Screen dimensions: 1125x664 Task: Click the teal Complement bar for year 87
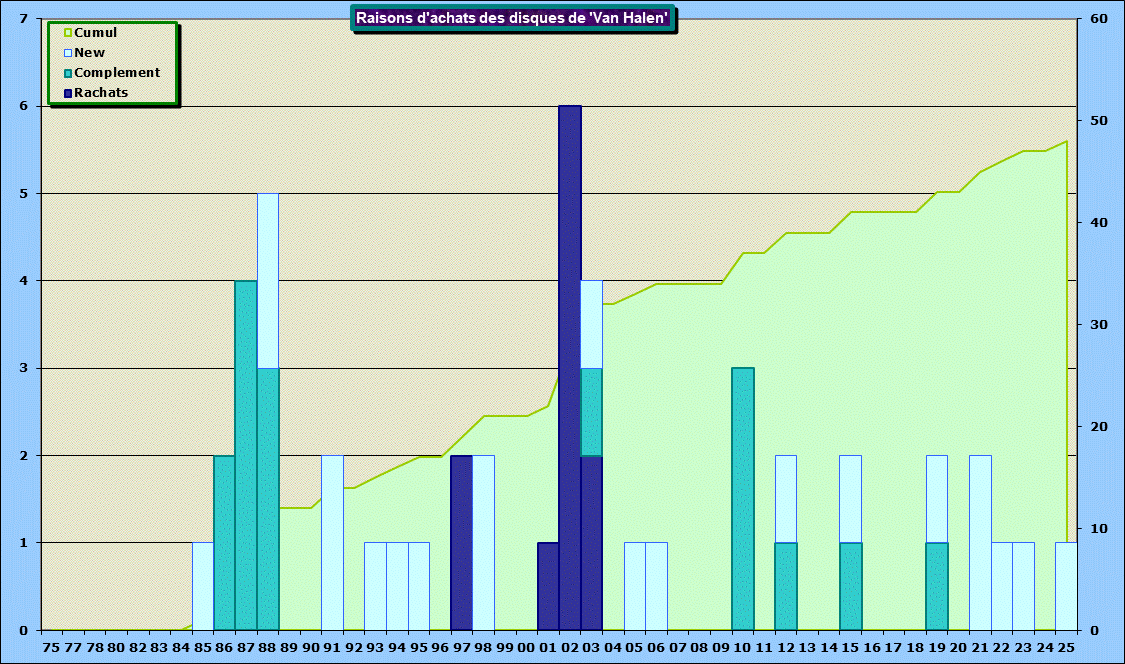point(246,455)
